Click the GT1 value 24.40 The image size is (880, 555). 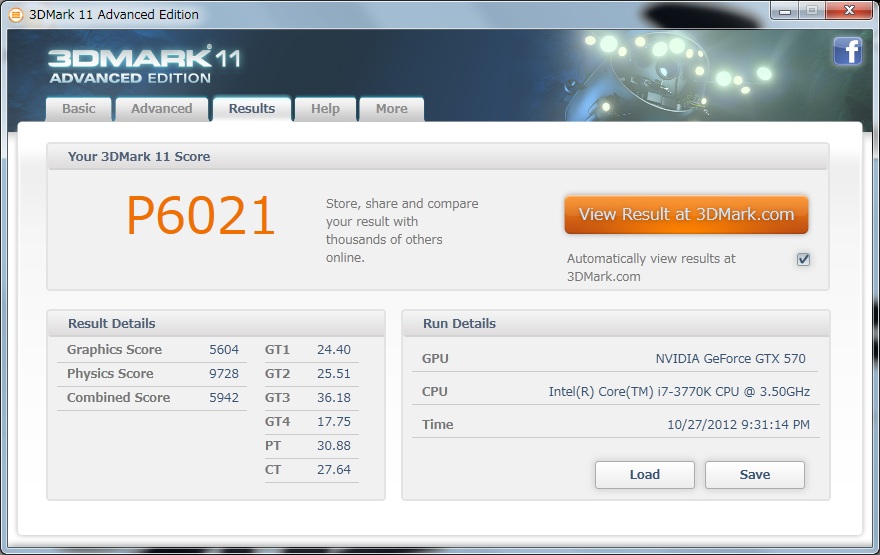334,350
